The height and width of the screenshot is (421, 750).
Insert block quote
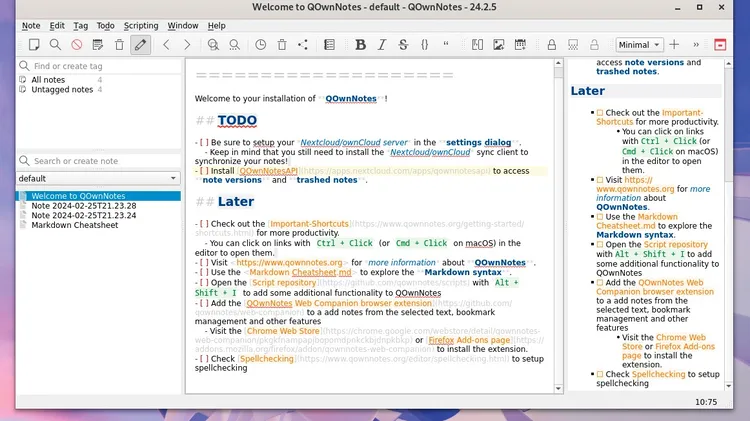click(446, 45)
